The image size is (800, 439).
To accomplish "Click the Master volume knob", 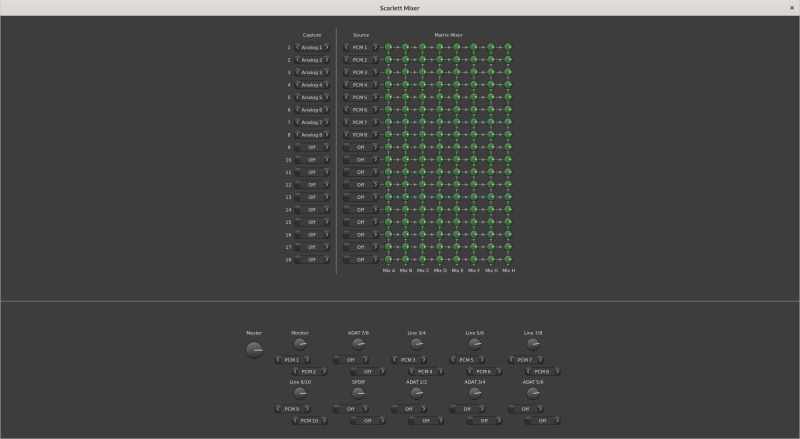I will click(254, 350).
